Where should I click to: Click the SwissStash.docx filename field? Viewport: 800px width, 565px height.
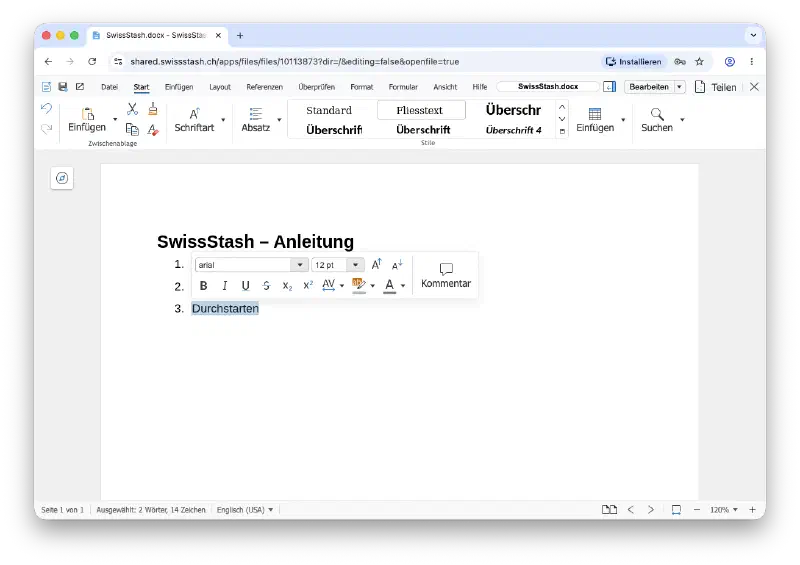pos(548,87)
